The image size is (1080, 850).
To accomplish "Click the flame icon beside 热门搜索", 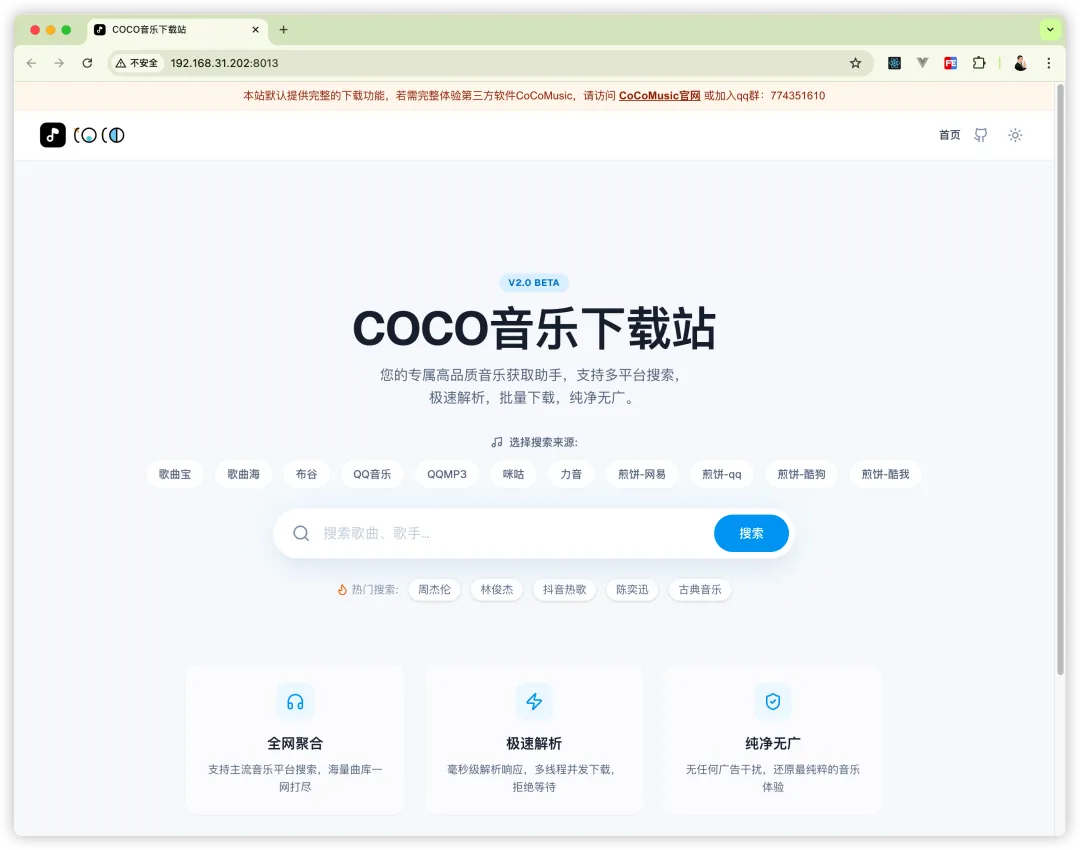I will point(342,590).
